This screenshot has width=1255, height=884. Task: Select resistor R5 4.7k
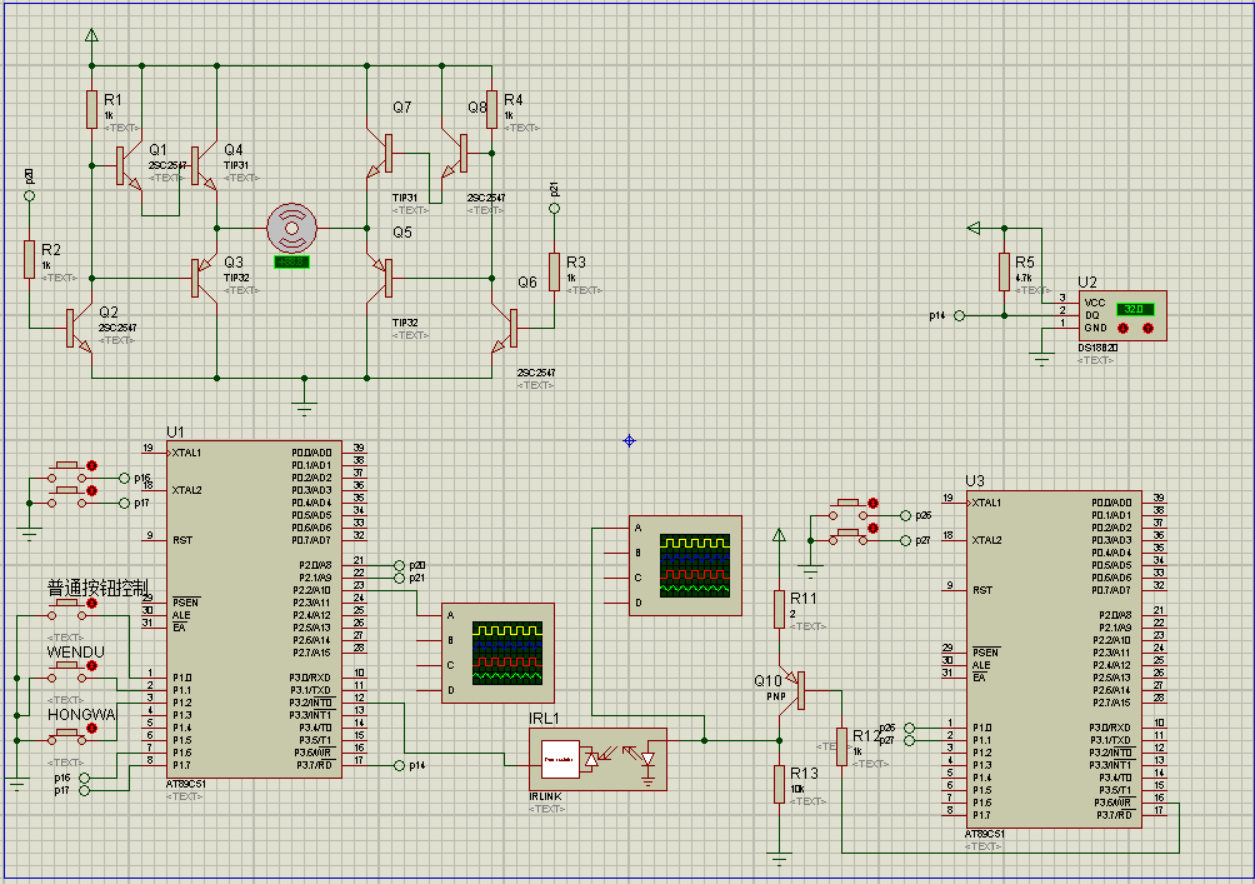coord(1004,271)
